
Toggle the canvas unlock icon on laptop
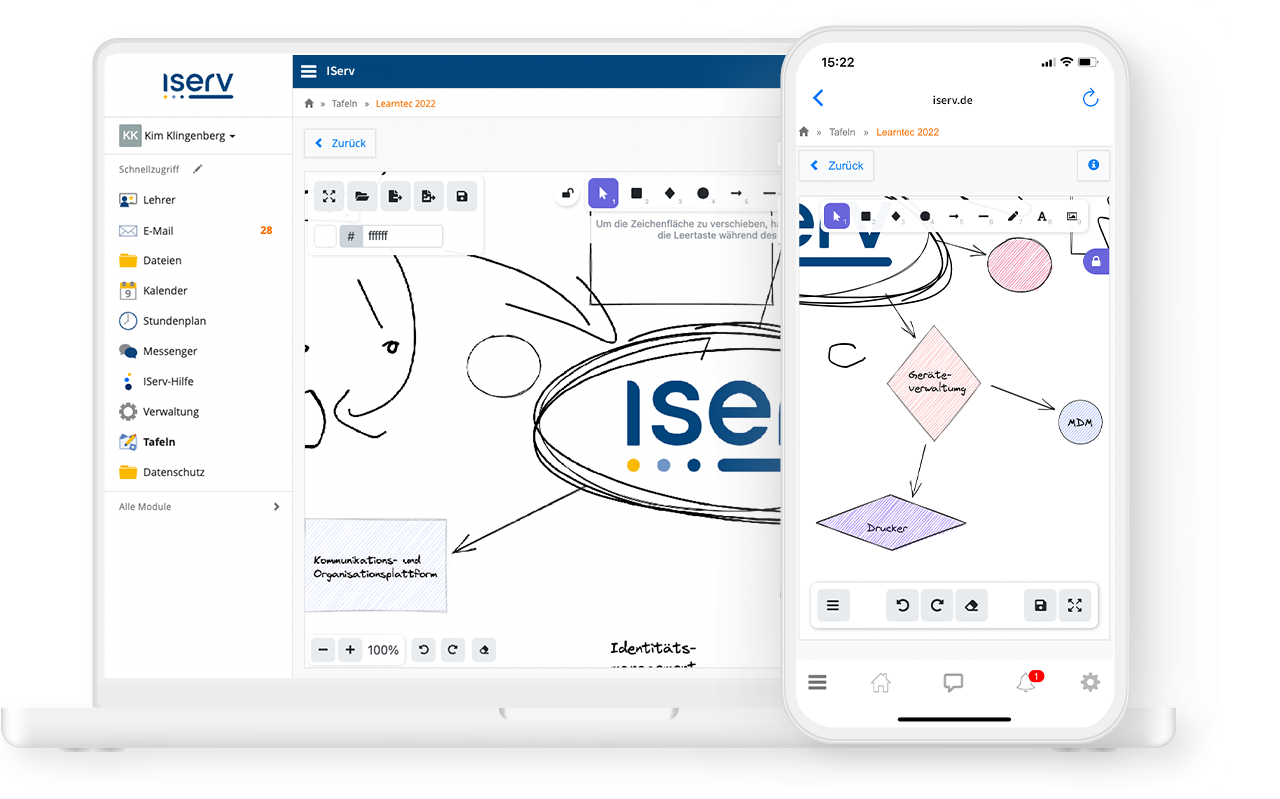567,194
